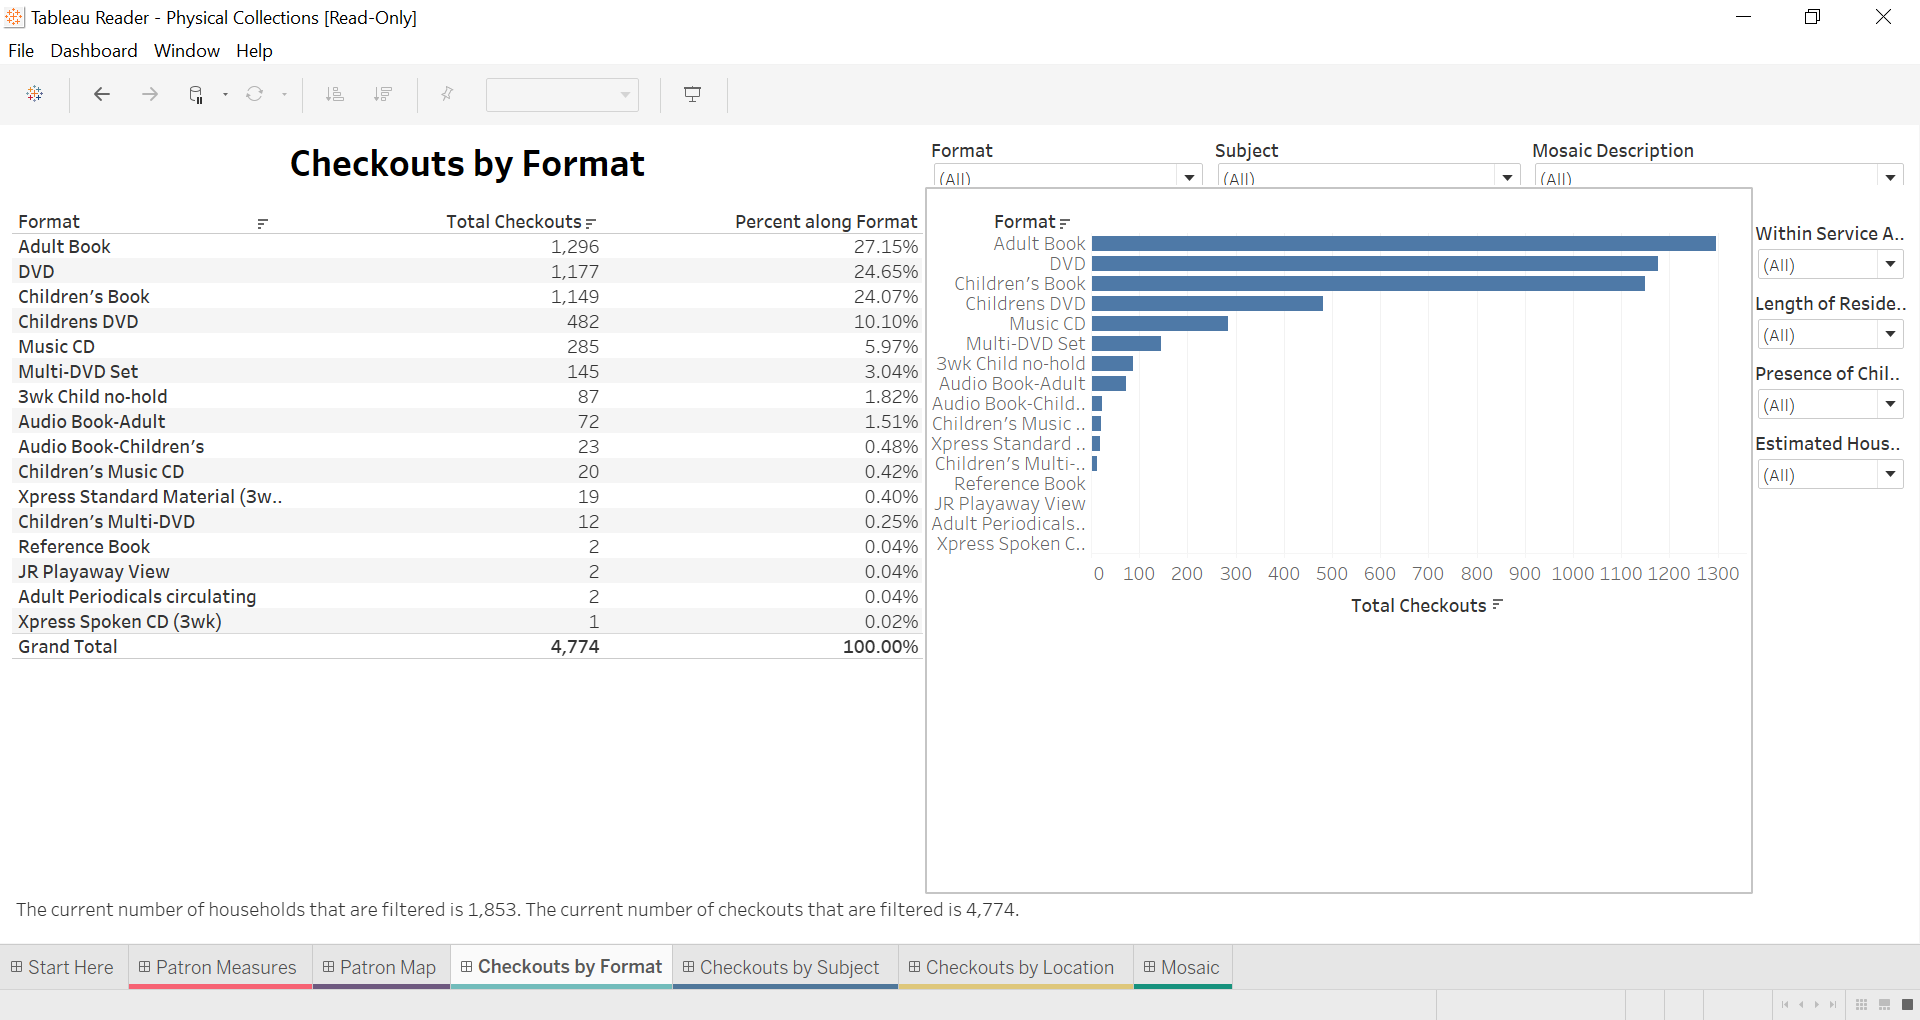Click the Grand Total value 4,774
The height and width of the screenshot is (1020, 1920).
click(575, 647)
